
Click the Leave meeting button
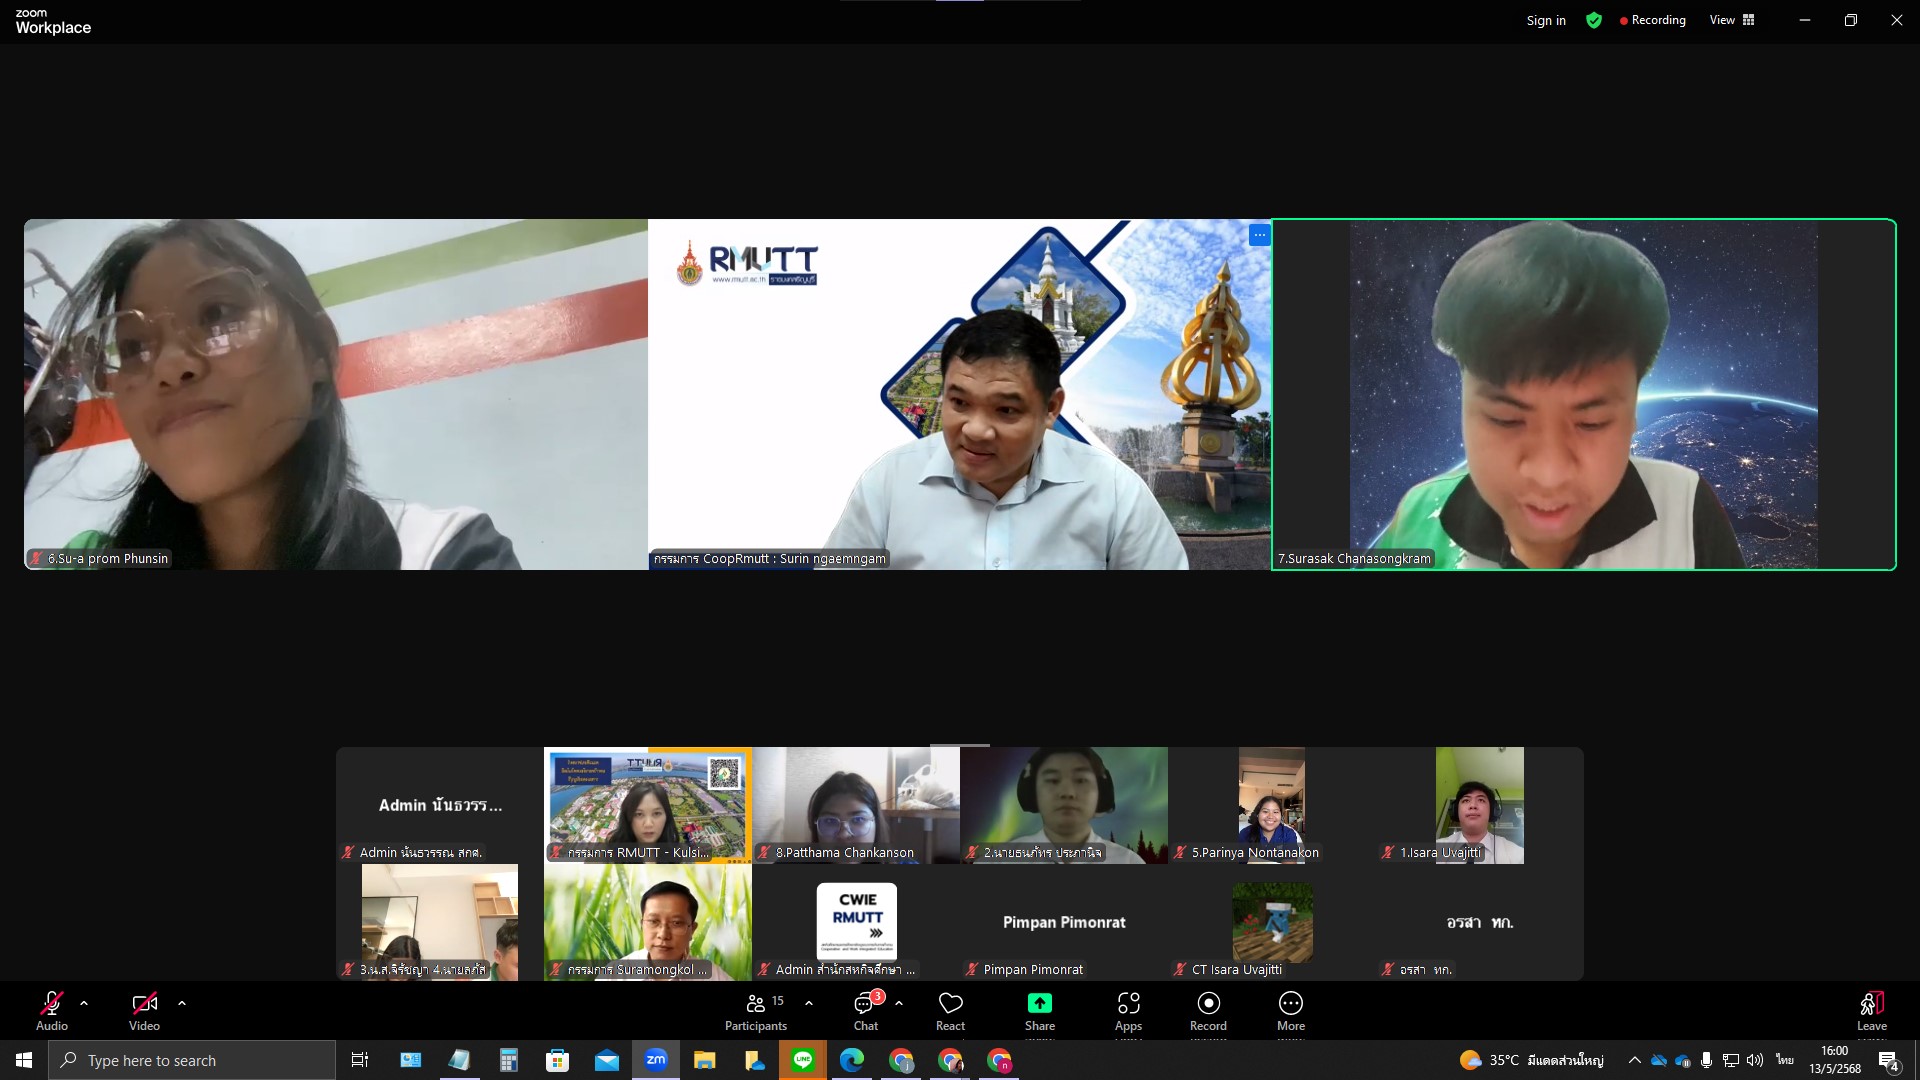(1872, 1010)
